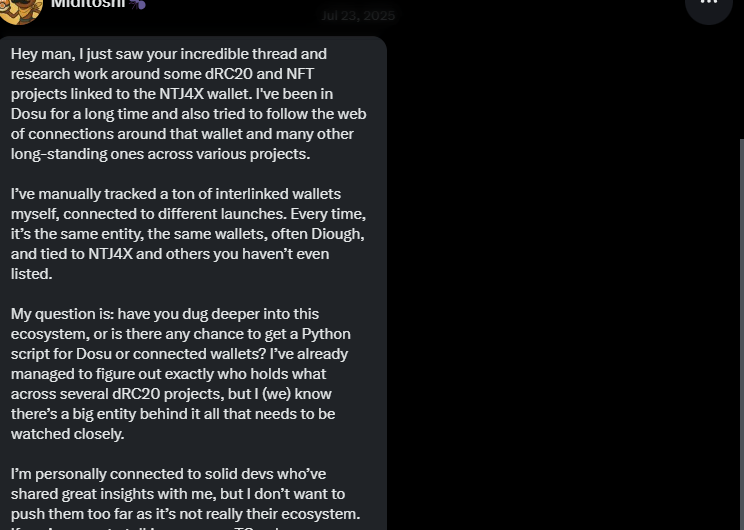Click the words 'NTJ4X wallet' in first paragraph
The width and height of the screenshot is (744, 530).
(205, 94)
